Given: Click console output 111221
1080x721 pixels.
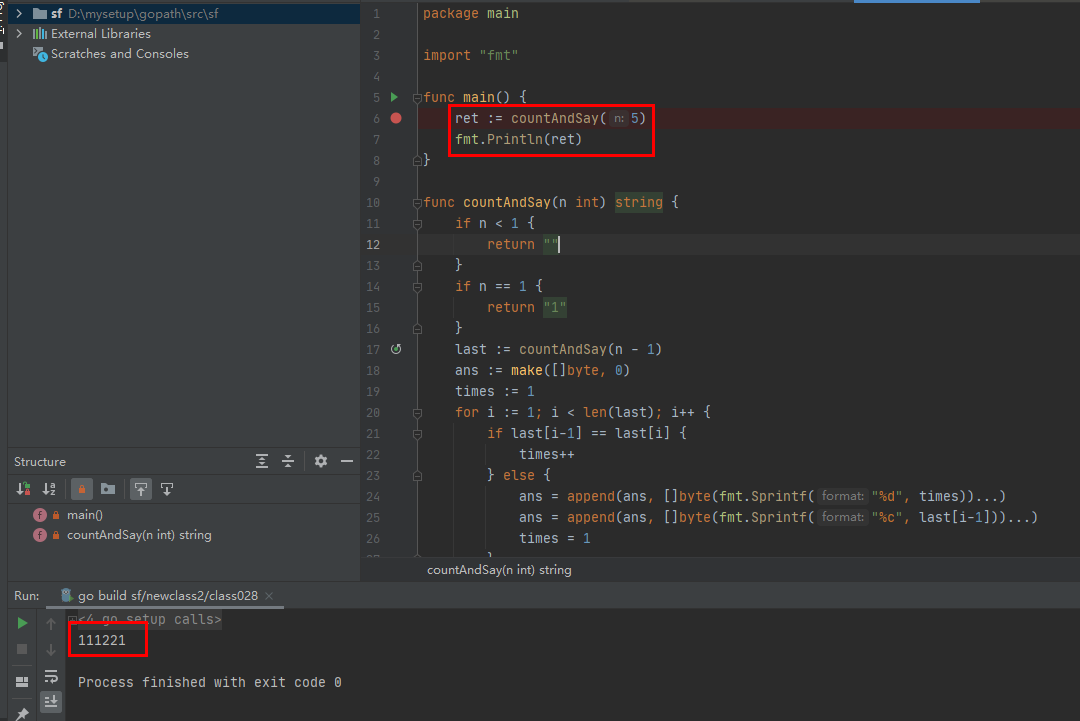Looking at the screenshot, I should (x=102, y=640).
